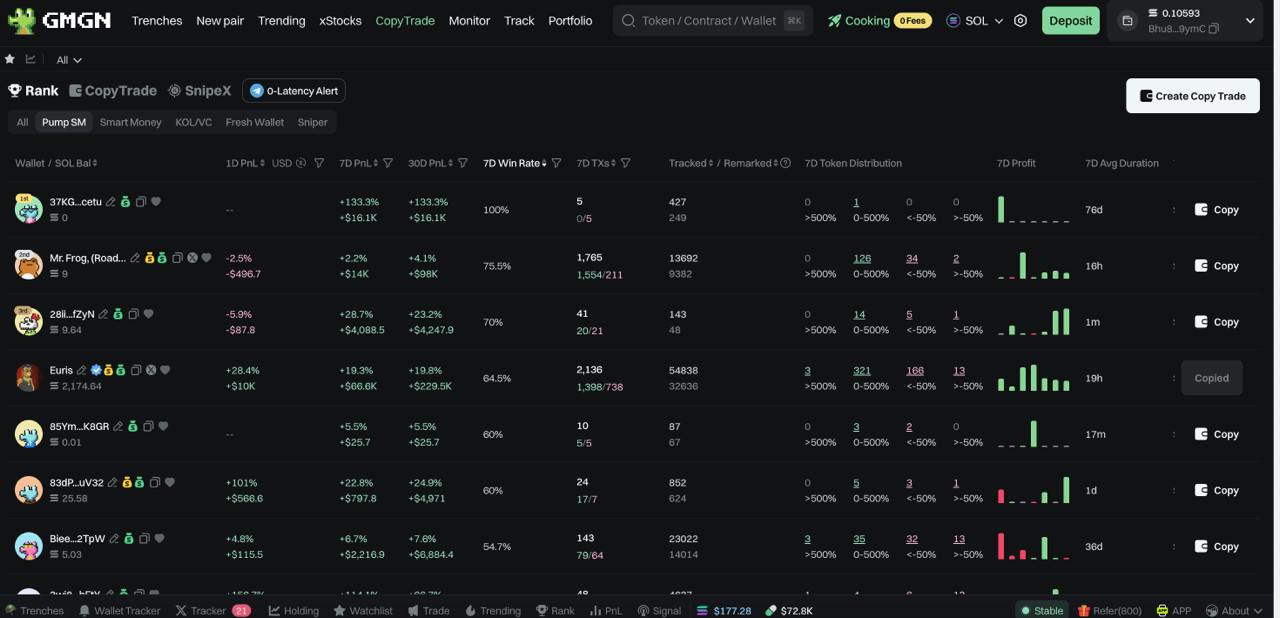Click the settings hexagon icon in header

click(1020, 20)
